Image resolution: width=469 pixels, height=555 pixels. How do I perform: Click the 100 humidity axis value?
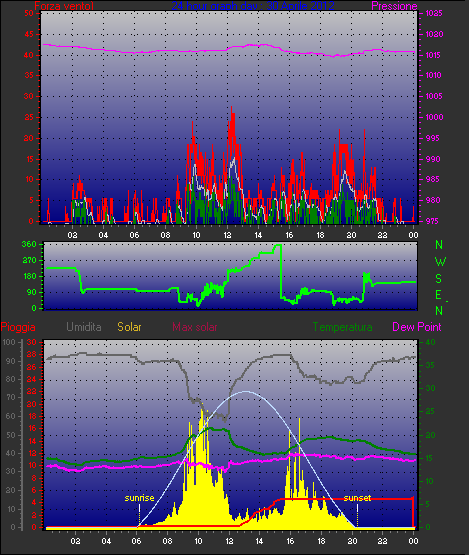pyautogui.click(x=9, y=342)
